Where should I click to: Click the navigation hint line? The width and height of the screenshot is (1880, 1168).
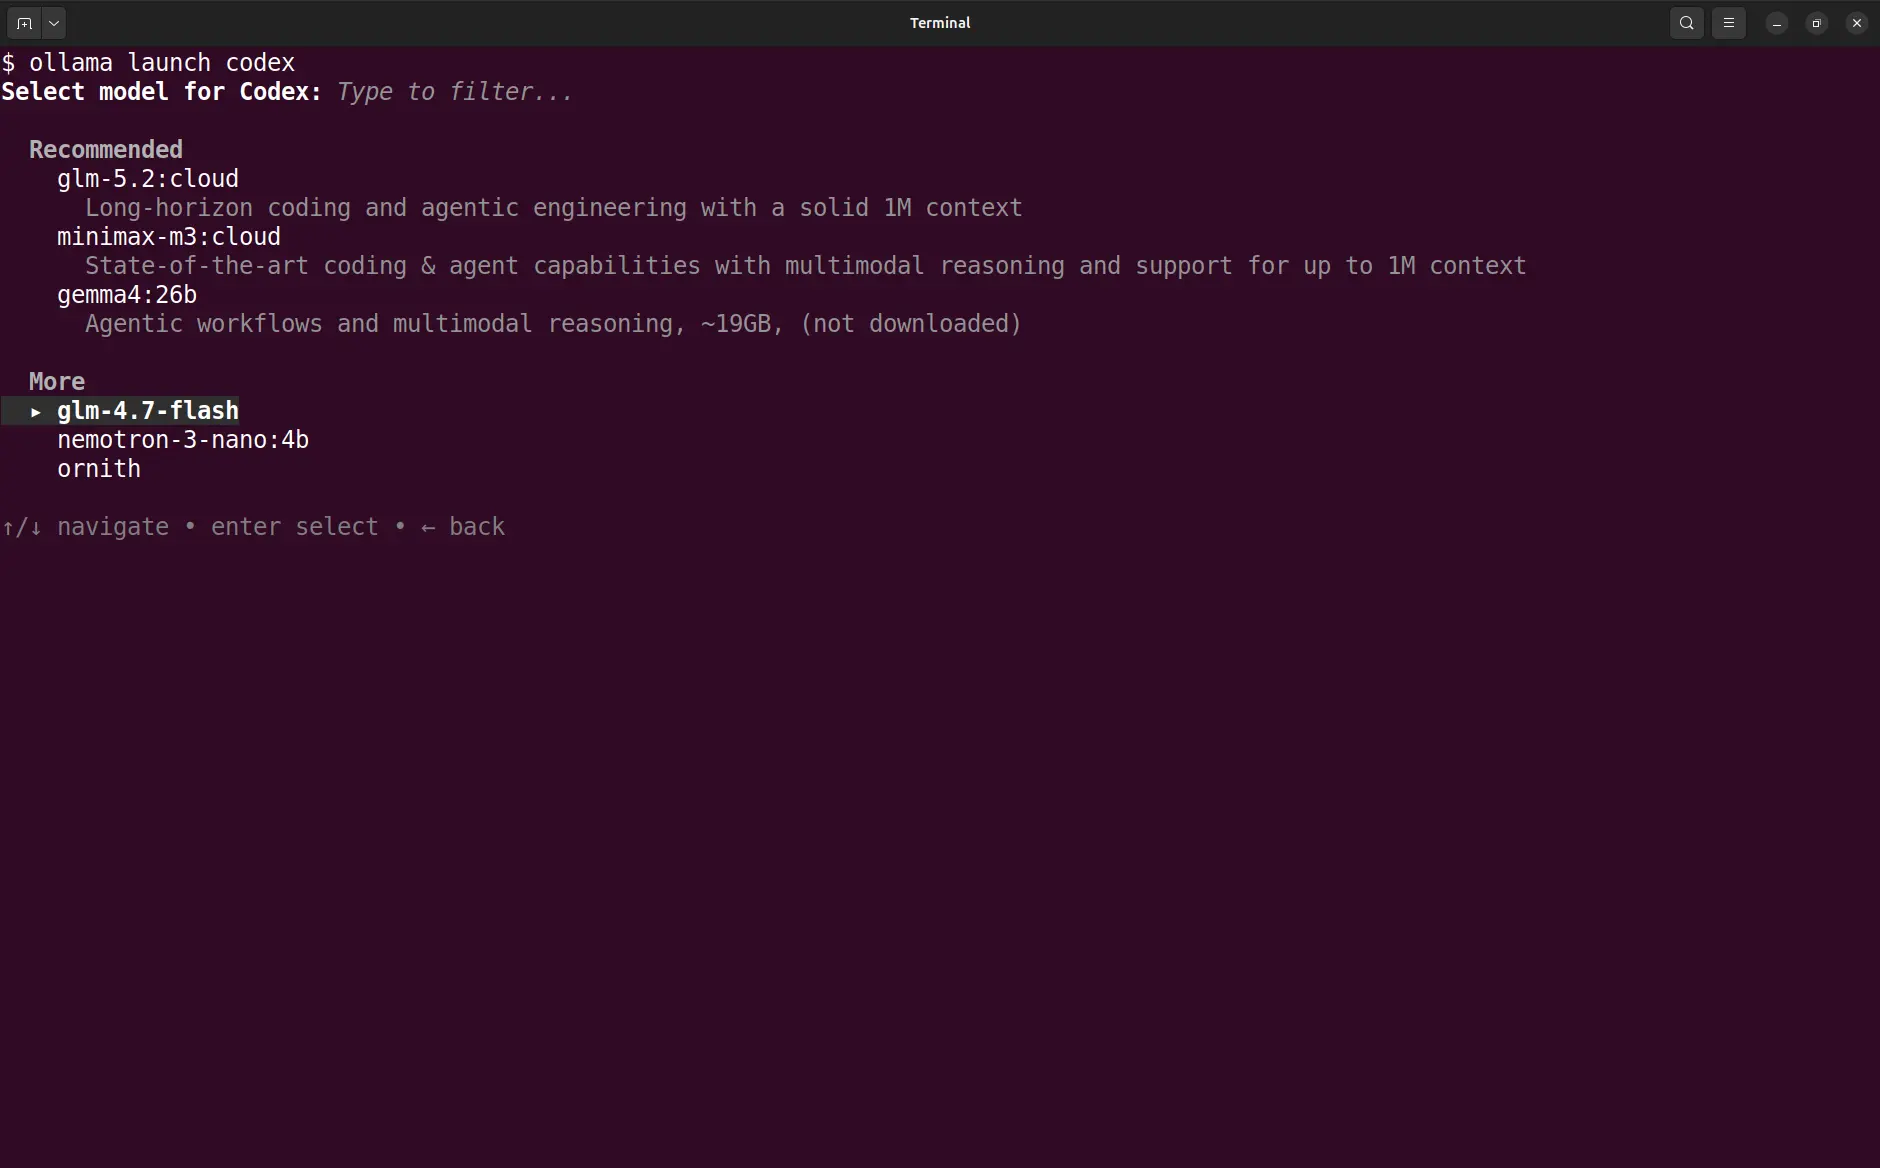(253, 527)
